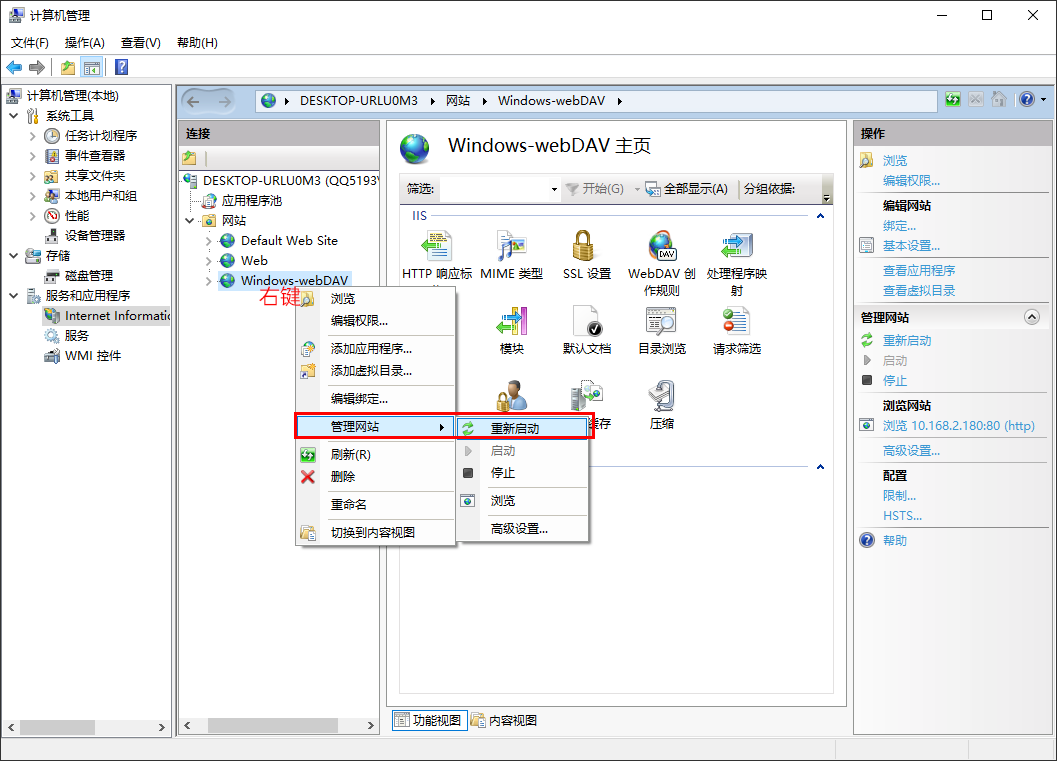This screenshot has width=1057, height=761.
Task: Open the 压缩 feature icon
Action: coord(662,396)
